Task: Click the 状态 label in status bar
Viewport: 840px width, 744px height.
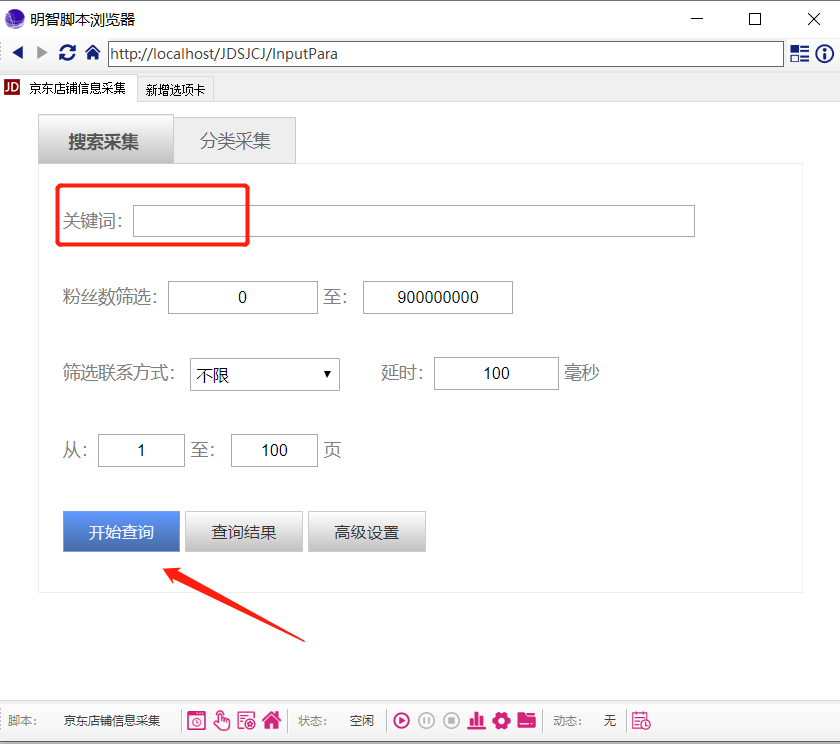Action: coord(312,721)
